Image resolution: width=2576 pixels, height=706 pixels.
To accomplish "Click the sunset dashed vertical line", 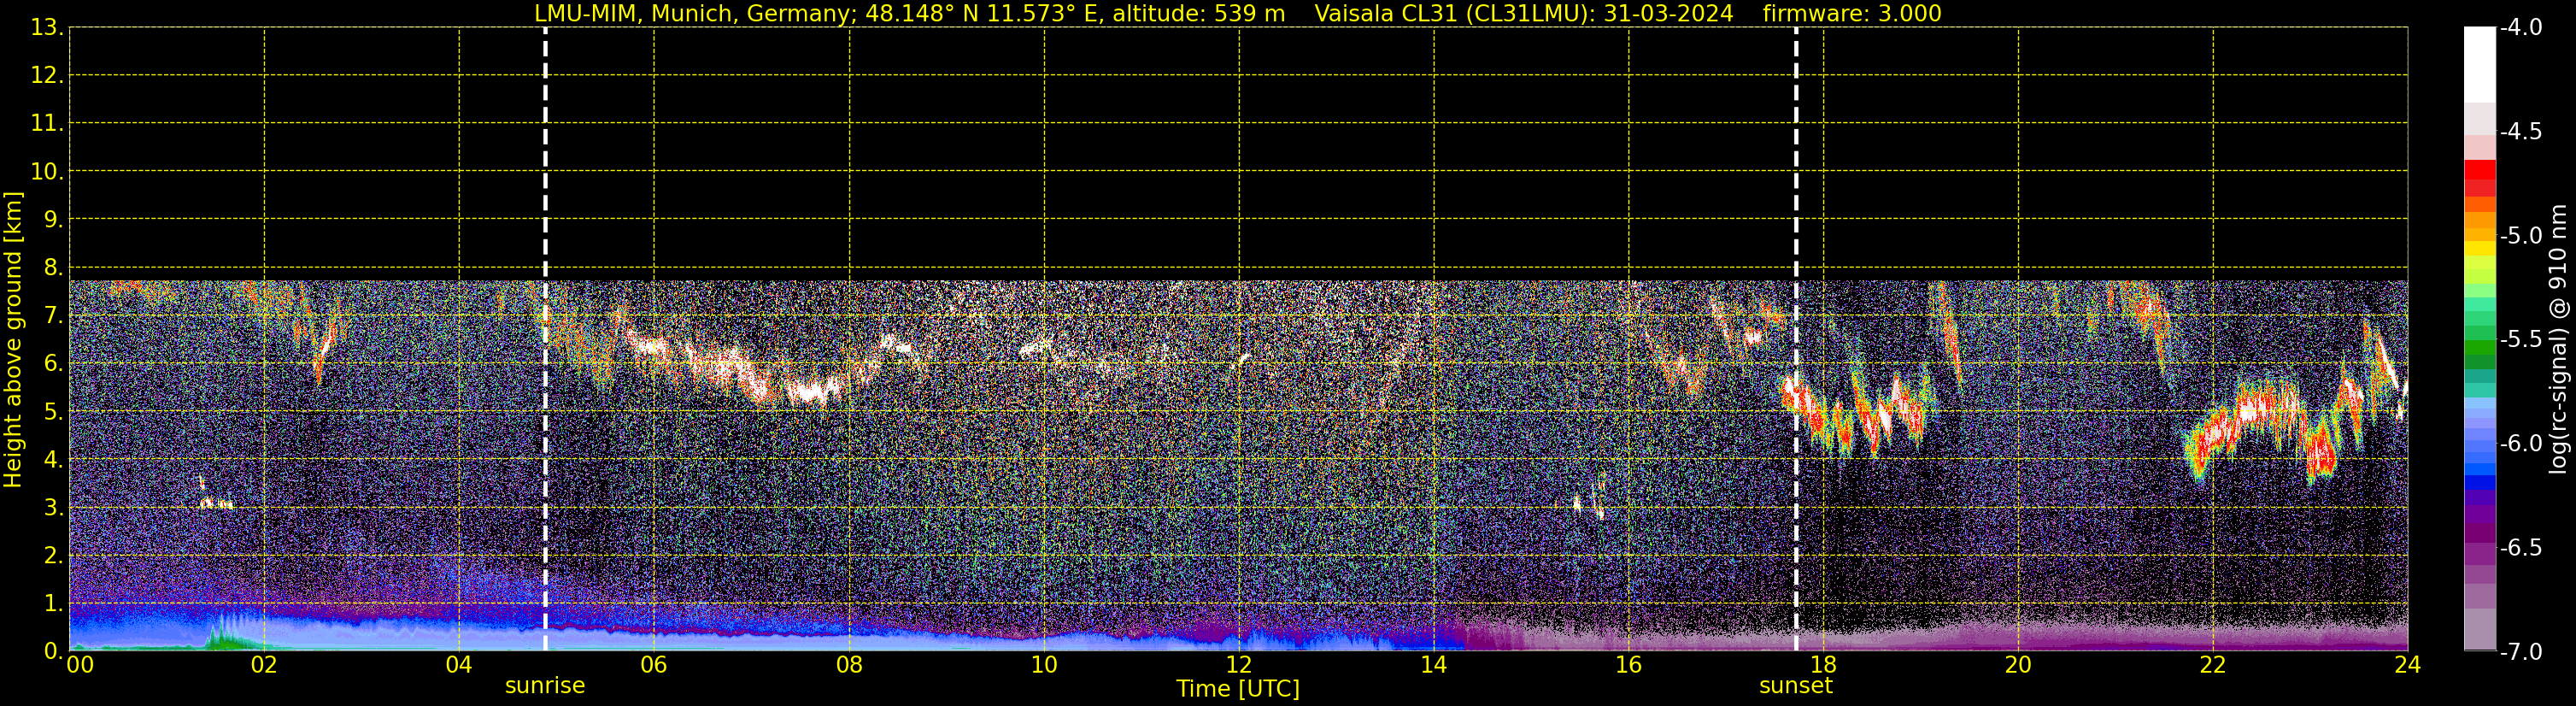I will click(1796, 339).
